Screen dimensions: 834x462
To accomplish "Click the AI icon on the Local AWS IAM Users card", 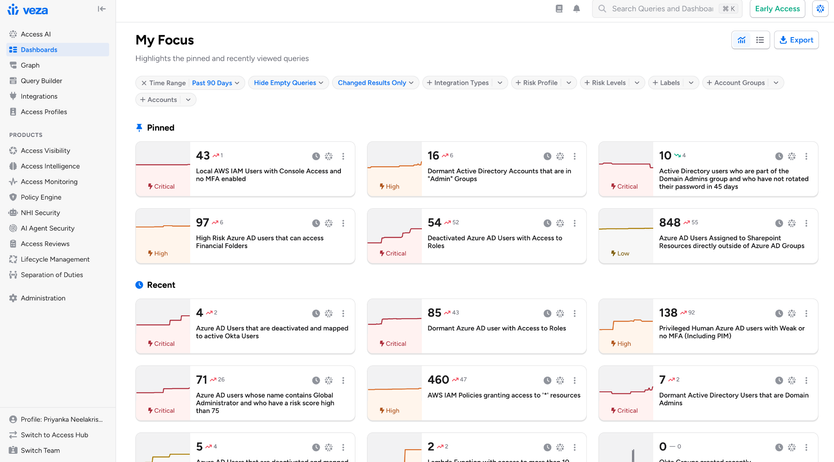I will pyautogui.click(x=329, y=156).
